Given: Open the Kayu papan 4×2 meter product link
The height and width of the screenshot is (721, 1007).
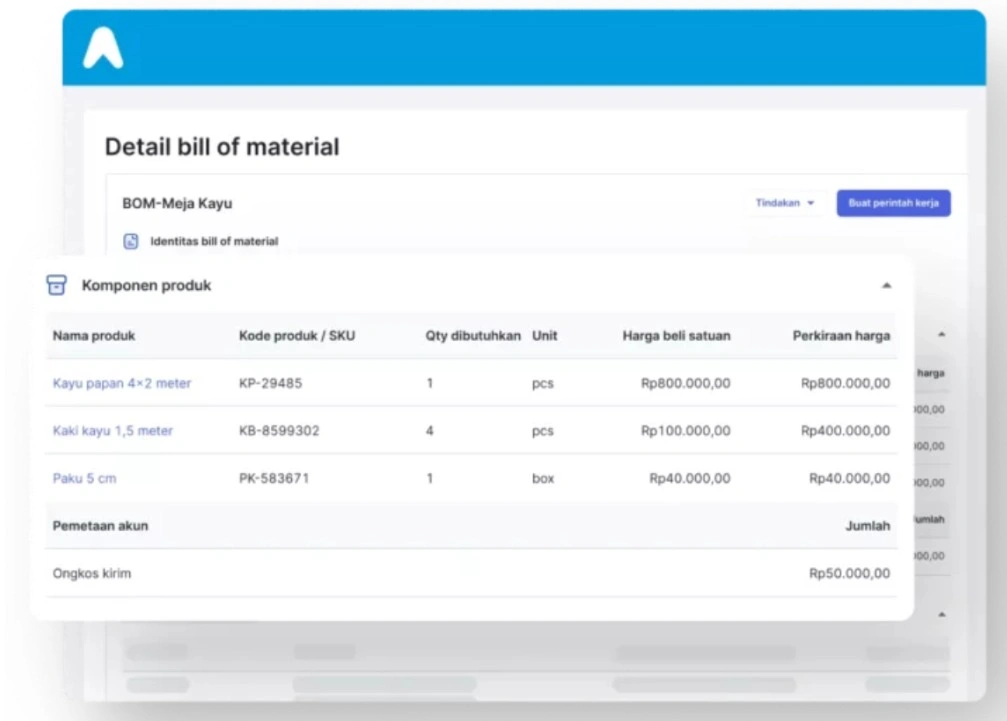Looking at the screenshot, I should [x=121, y=383].
